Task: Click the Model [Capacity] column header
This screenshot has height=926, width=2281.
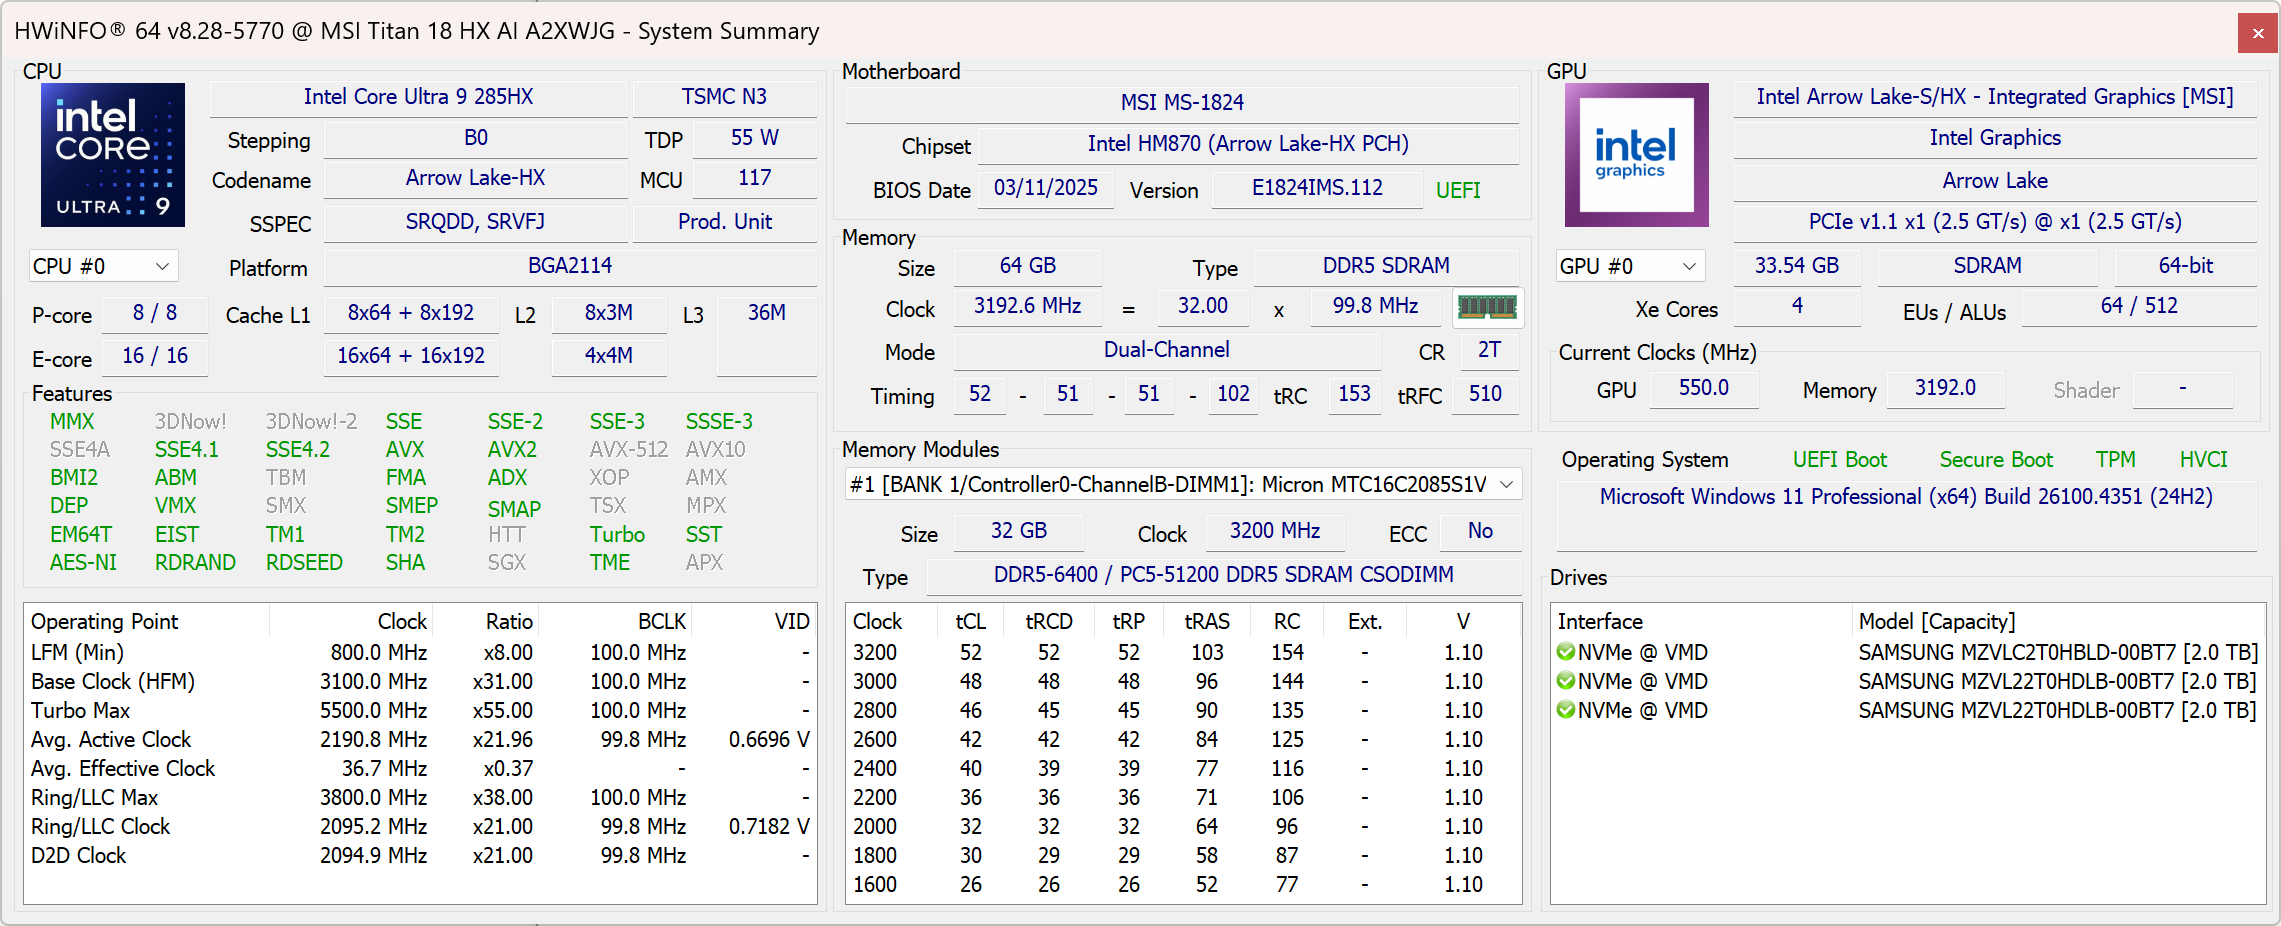Action: tap(2057, 622)
